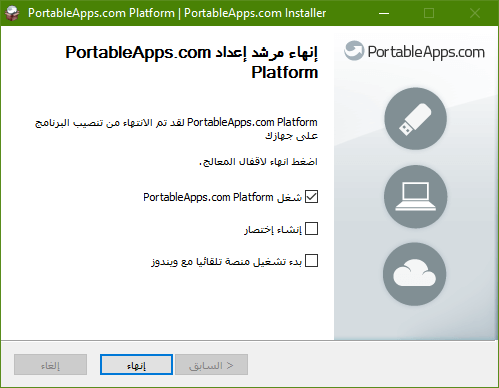Click the laptop computer icon

coord(415,197)
